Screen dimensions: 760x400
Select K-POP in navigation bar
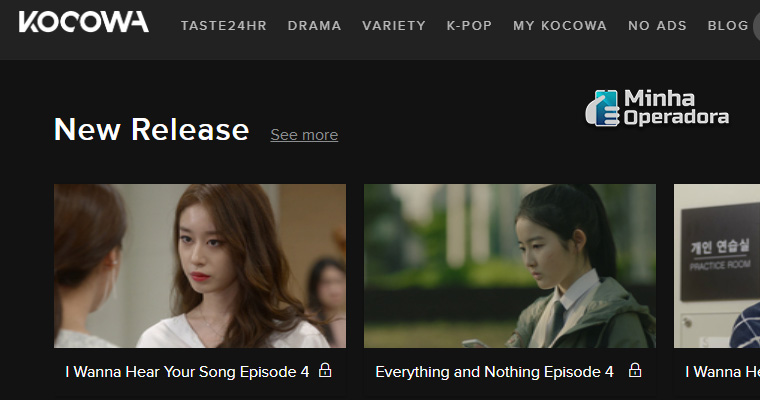point(469,26)
